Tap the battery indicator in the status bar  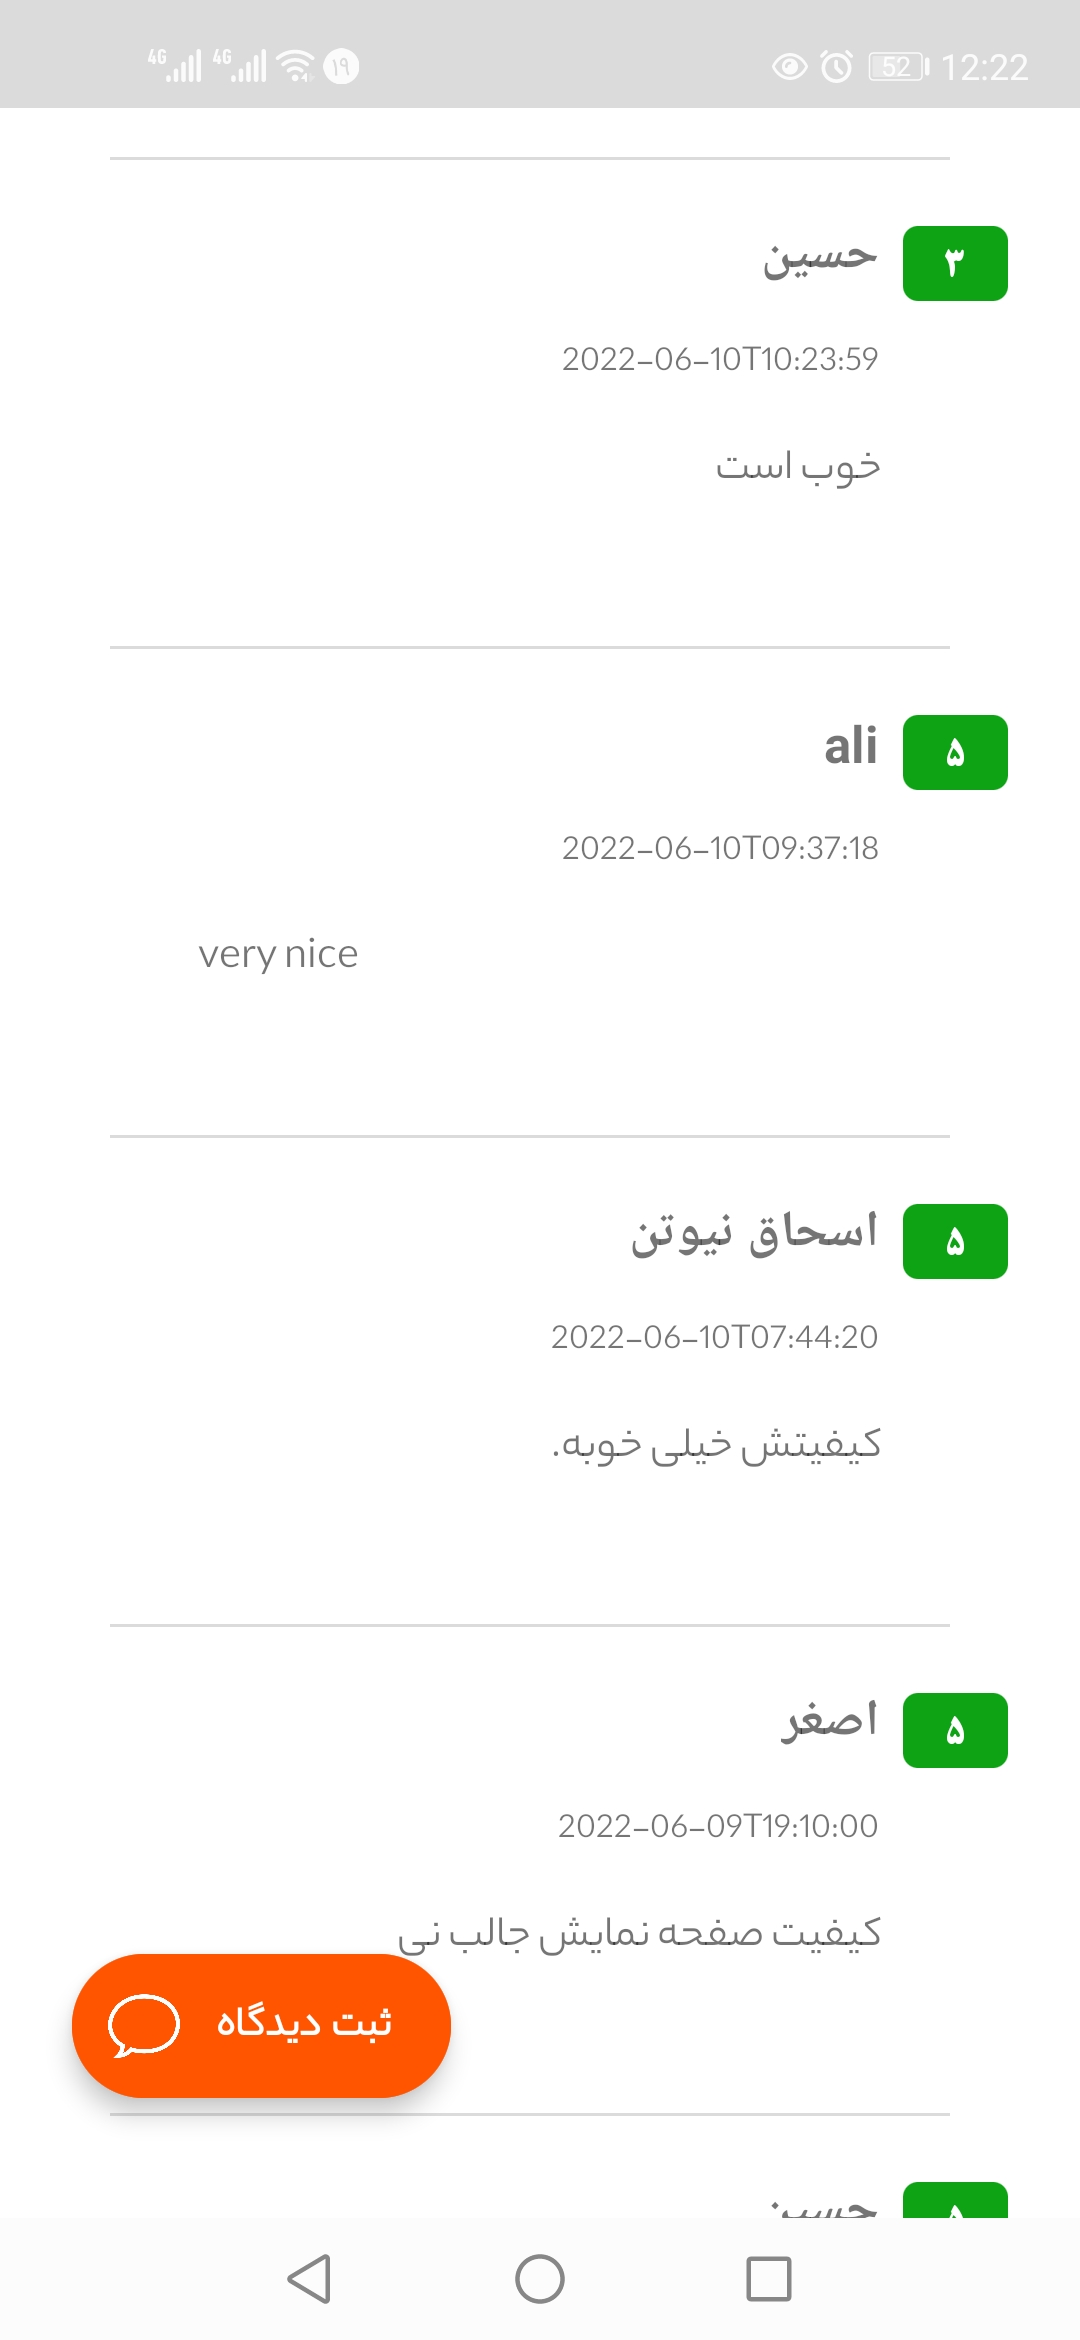895,64
